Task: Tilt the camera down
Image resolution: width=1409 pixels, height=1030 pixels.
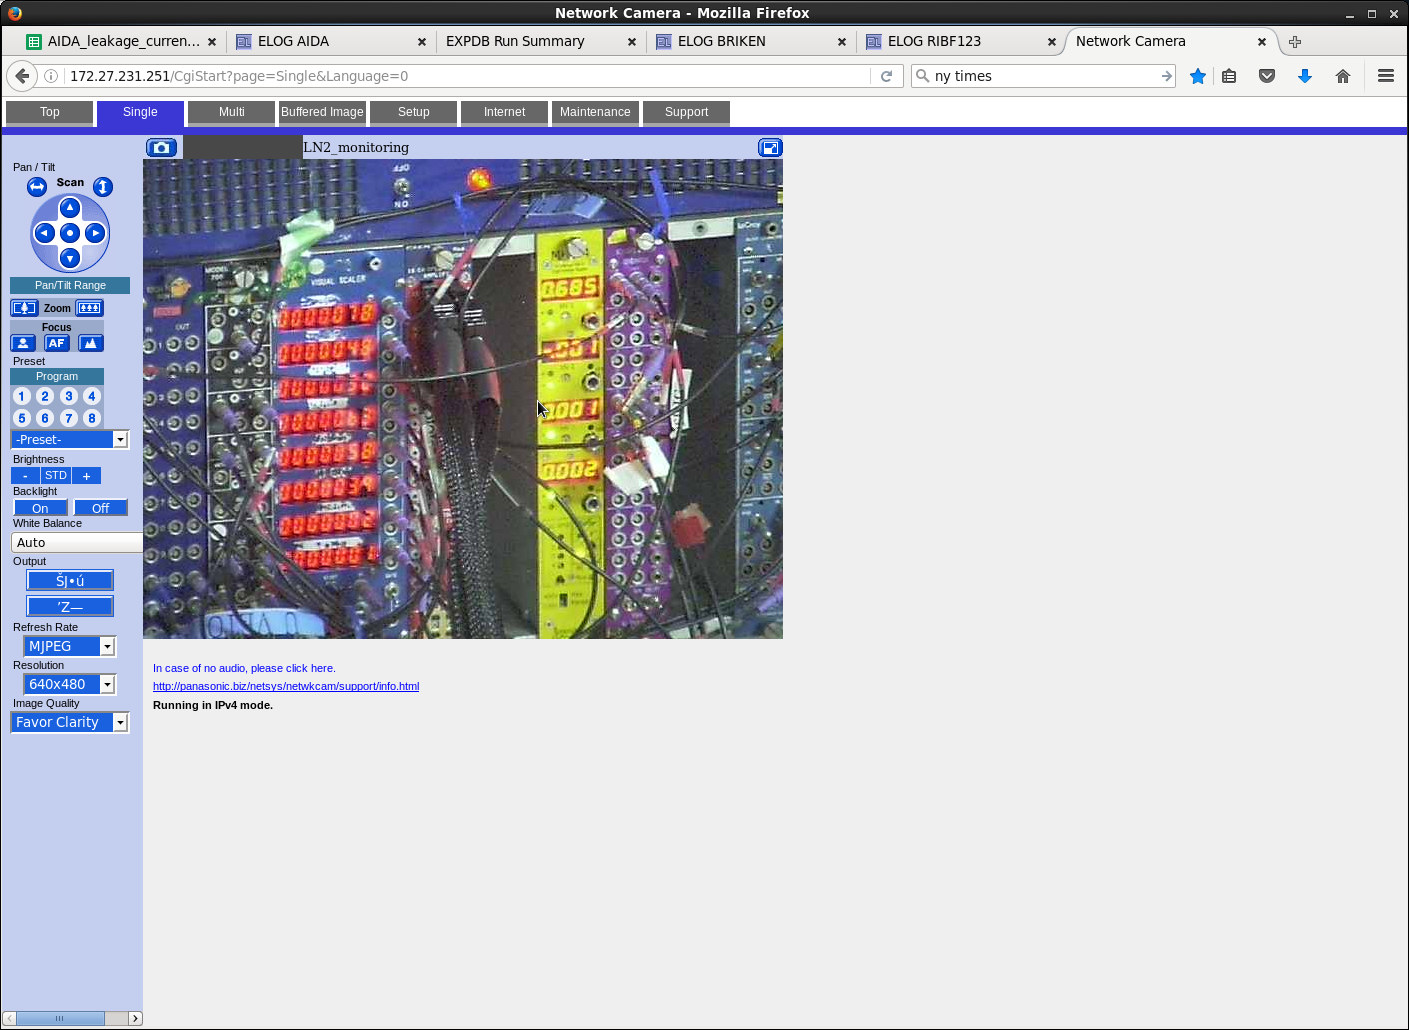Action: click(70, 258)
